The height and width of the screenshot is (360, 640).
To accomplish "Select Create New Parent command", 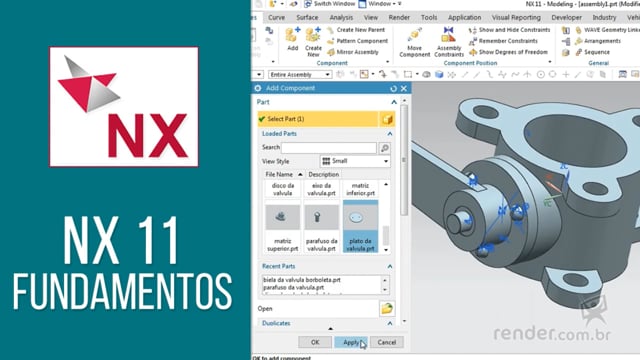I will click(x=356, y=30).
